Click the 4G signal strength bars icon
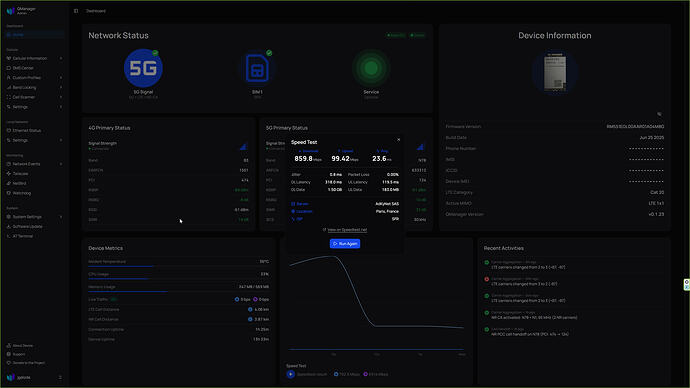The image size is (690, 388). (x=243, y=146)
